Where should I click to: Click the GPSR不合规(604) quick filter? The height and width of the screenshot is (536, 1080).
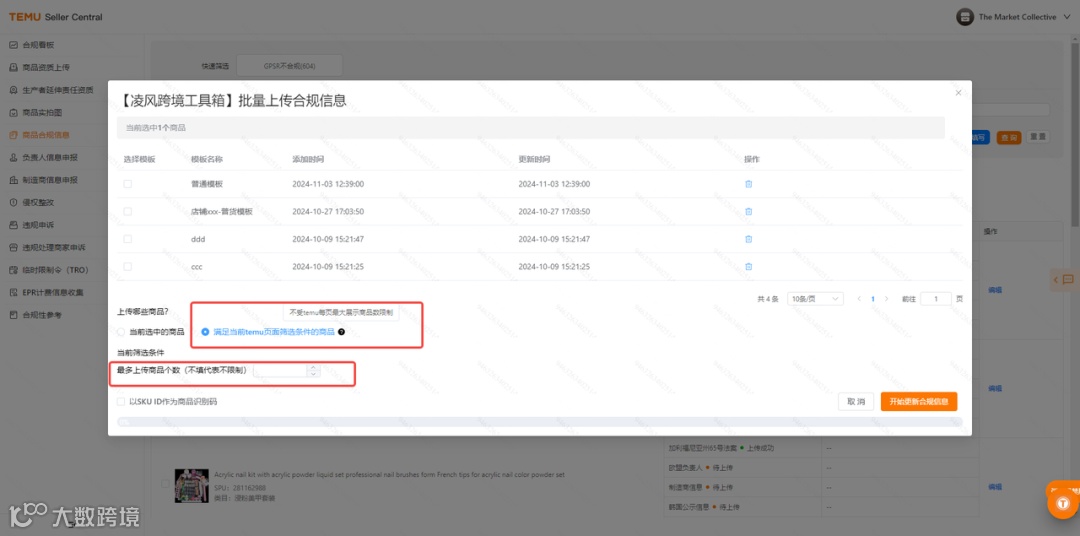click(289, 66)
